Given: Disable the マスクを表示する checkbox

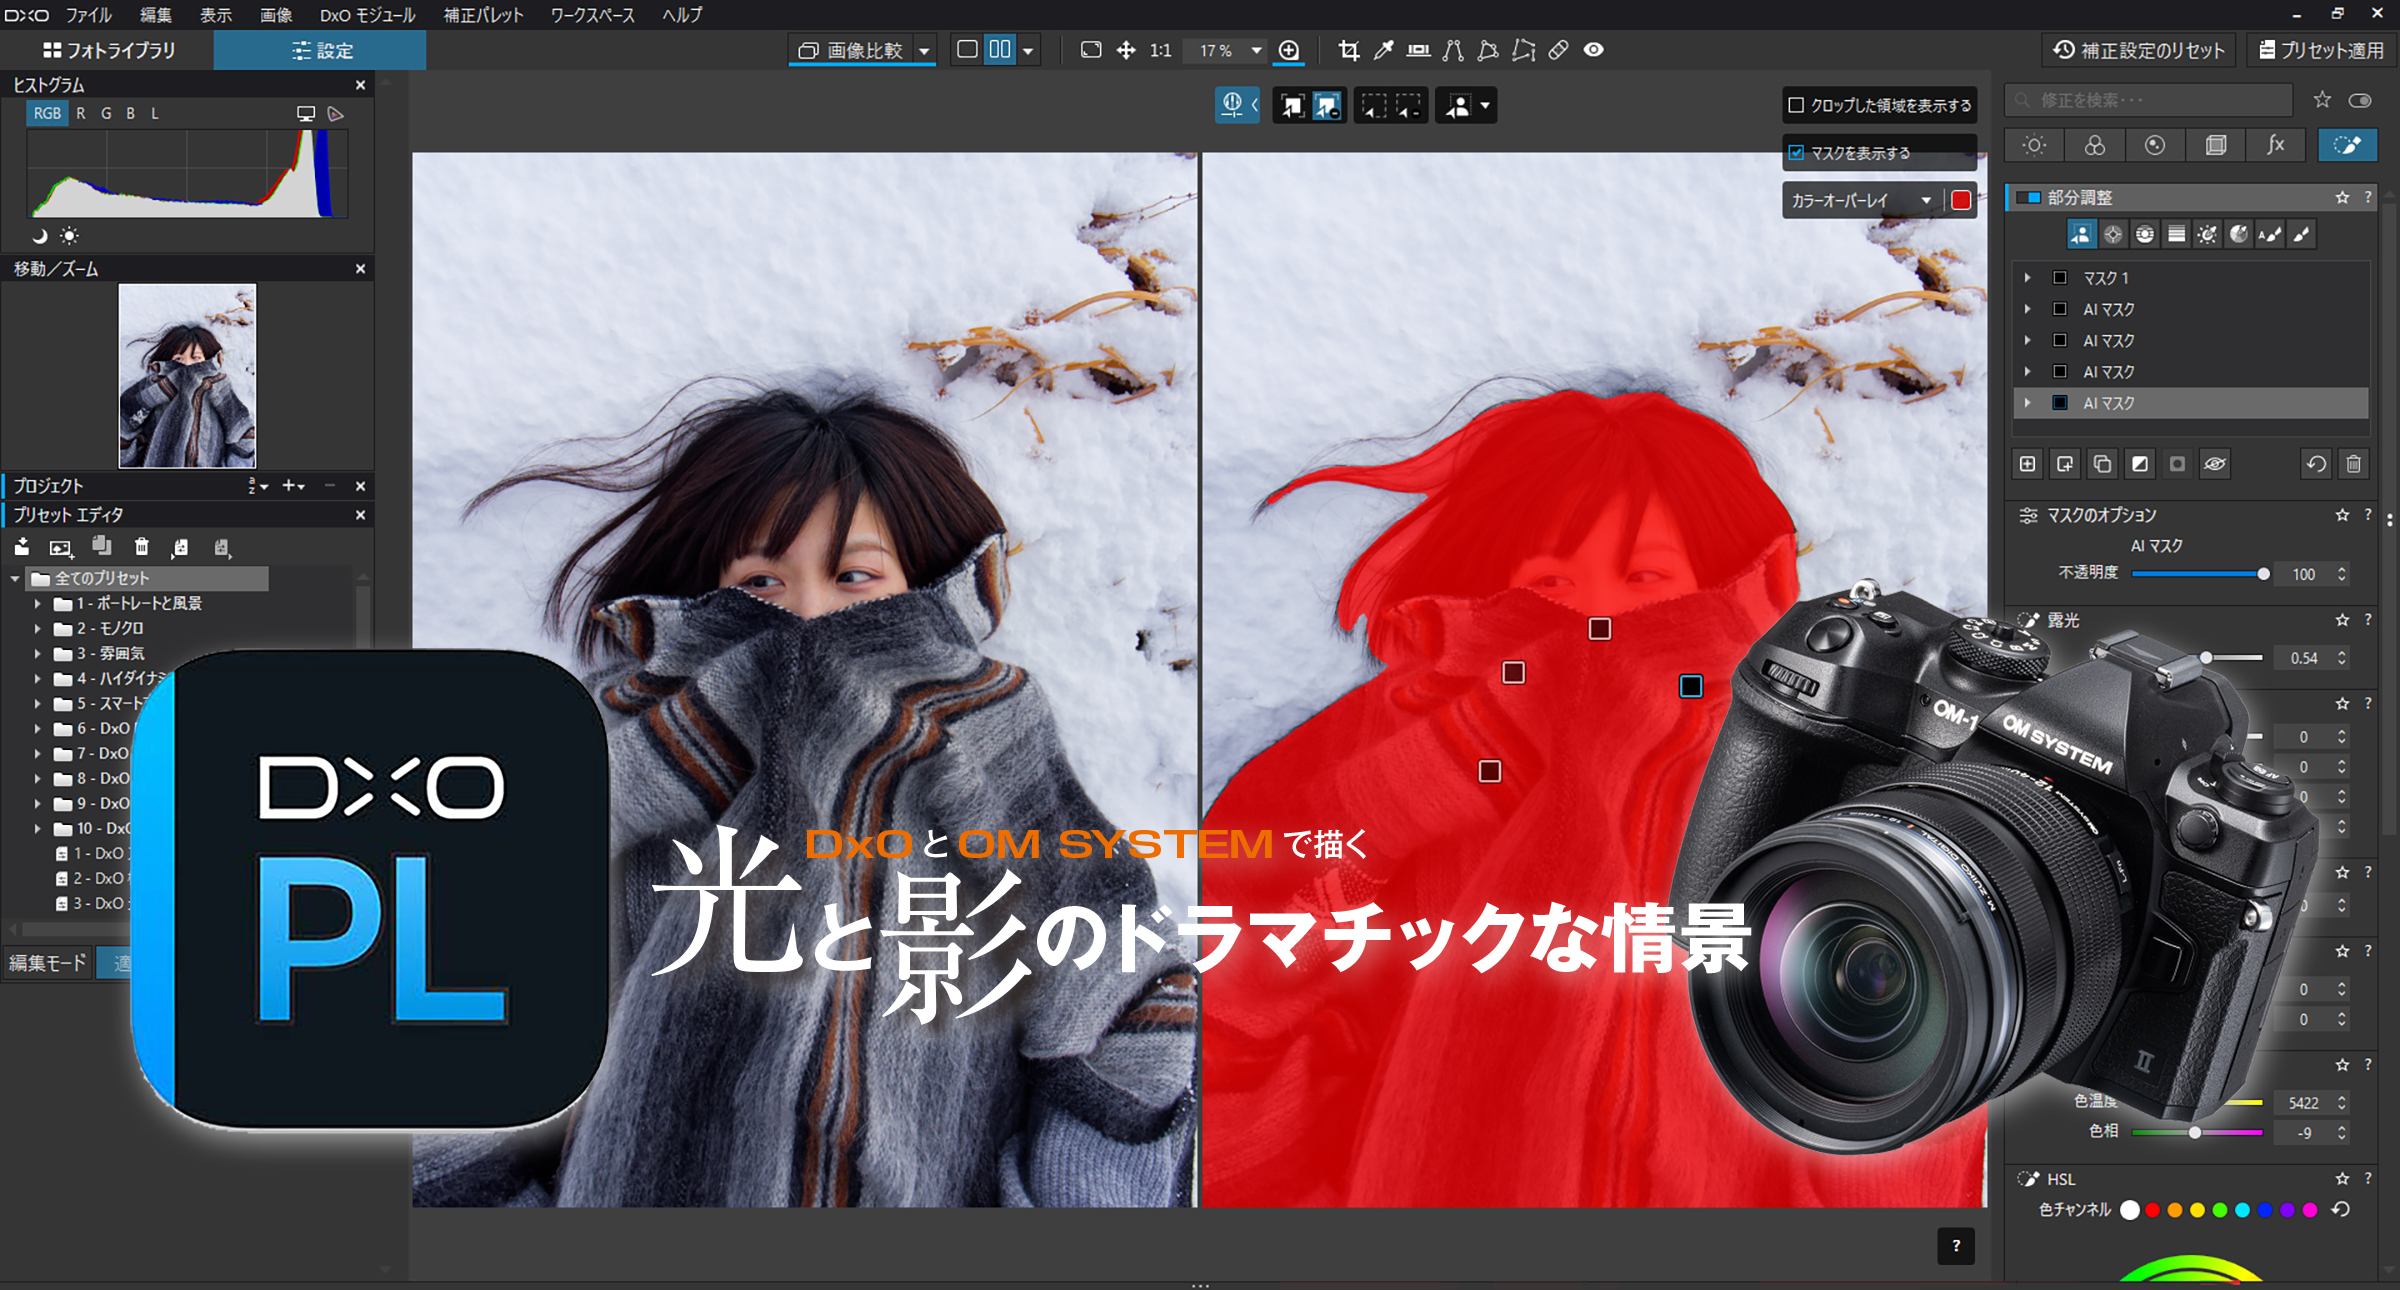Looking at the screenshot, I should 1797,153.
